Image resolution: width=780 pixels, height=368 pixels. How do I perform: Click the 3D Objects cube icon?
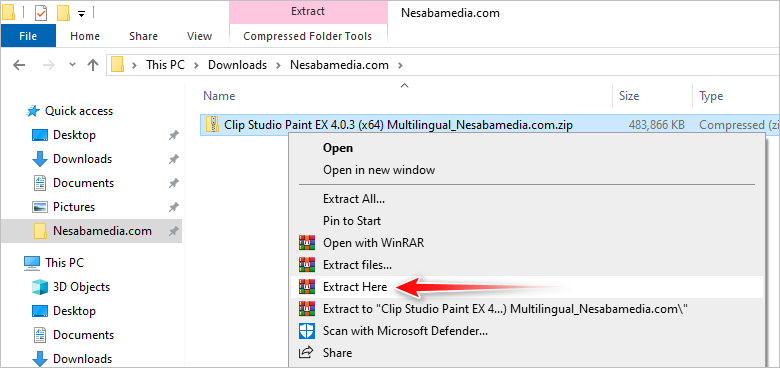tap(39, 287)
